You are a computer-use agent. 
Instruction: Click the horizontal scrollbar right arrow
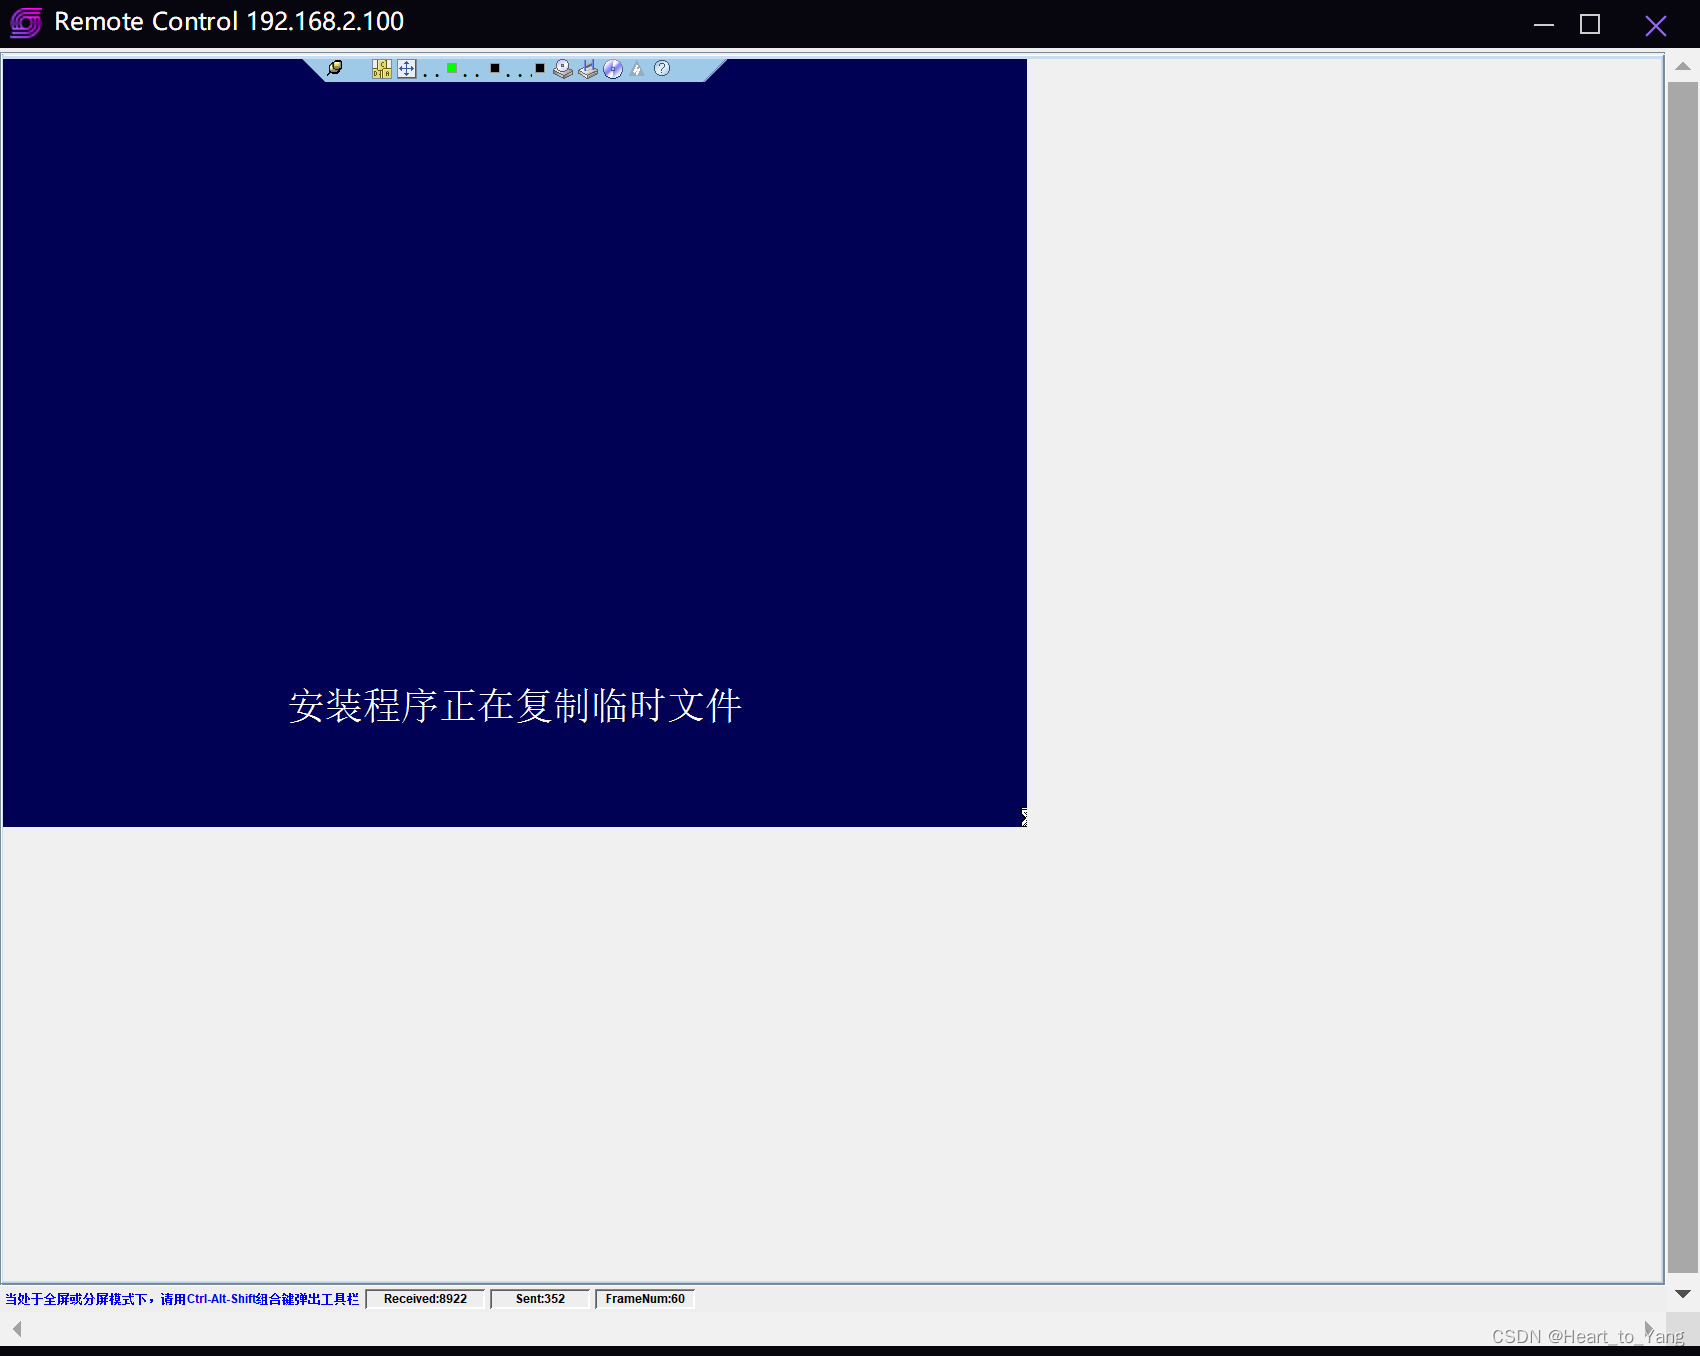pyautogui.click(x=1650, y=1330)
